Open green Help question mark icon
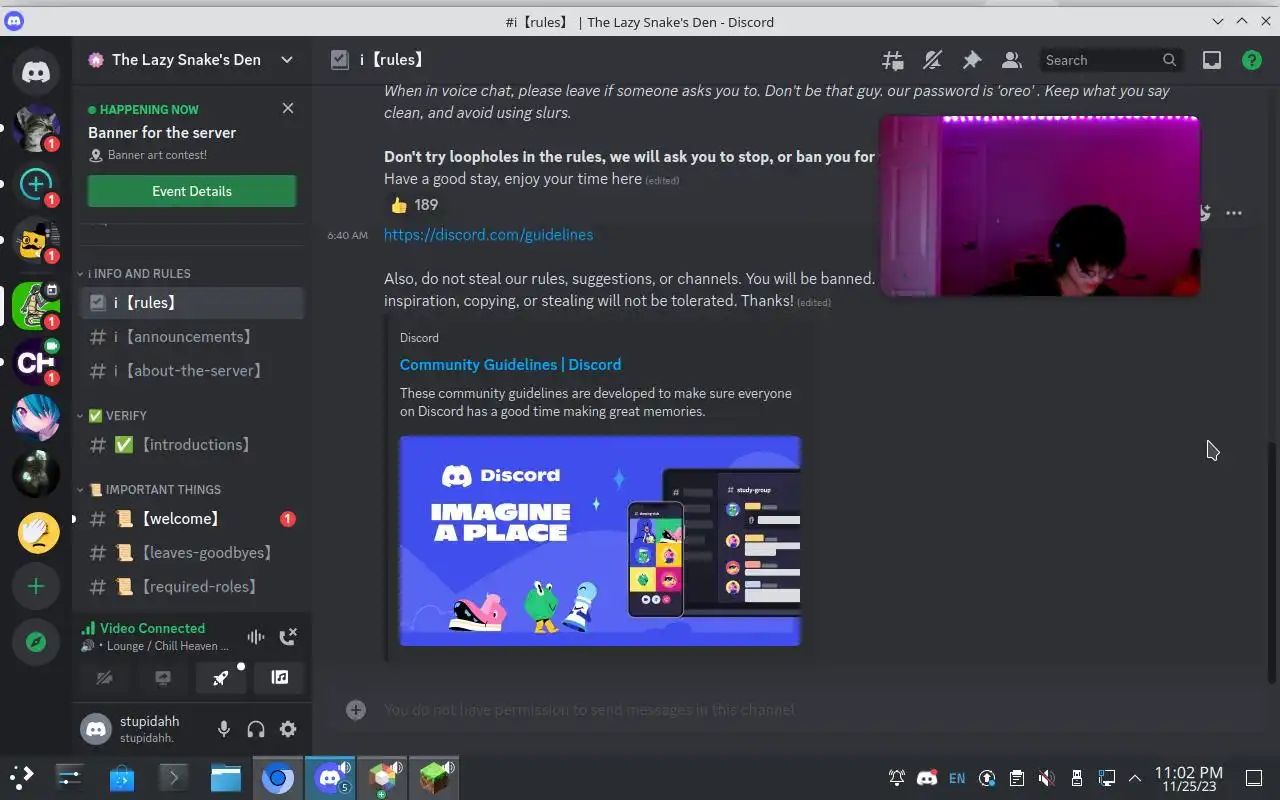This screenshot has height=800, width=1280. point(1252,60)
